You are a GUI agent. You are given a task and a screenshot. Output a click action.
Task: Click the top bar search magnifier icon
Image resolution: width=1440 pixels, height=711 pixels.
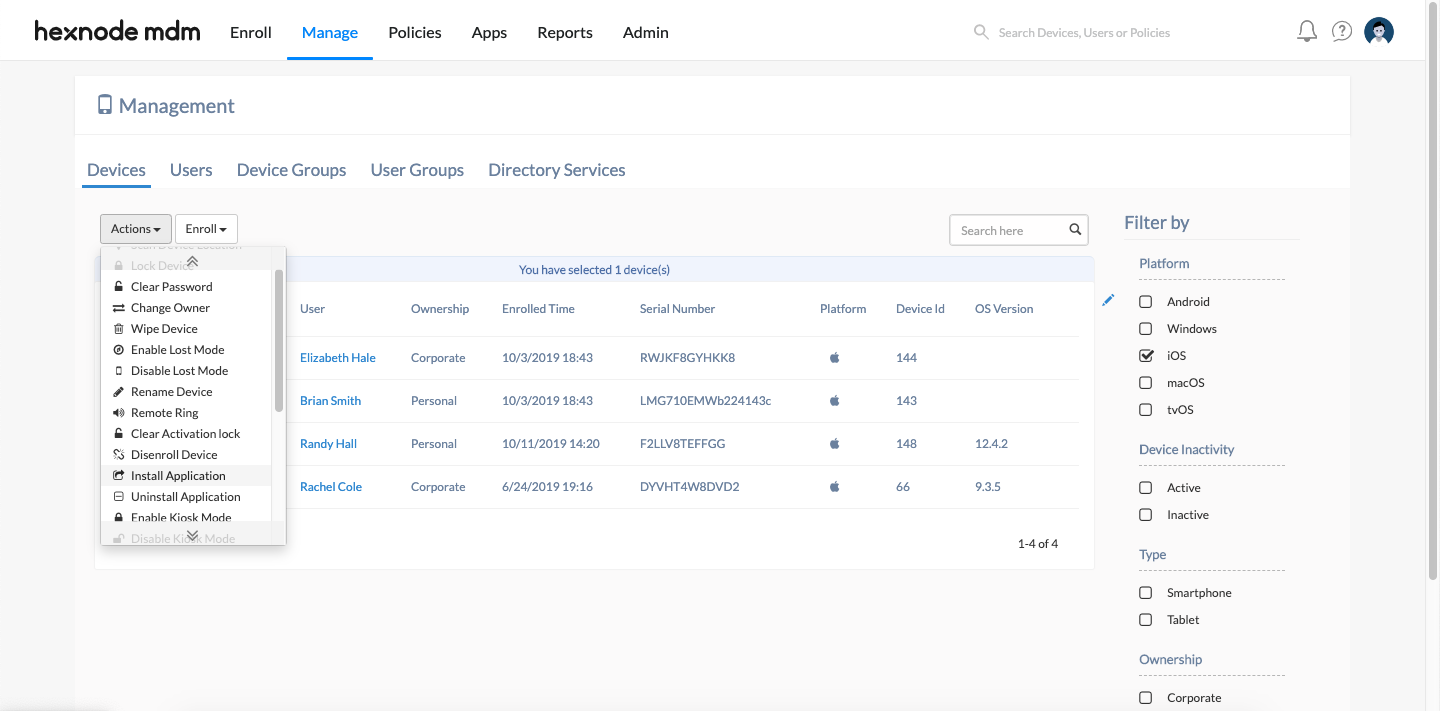981,32
